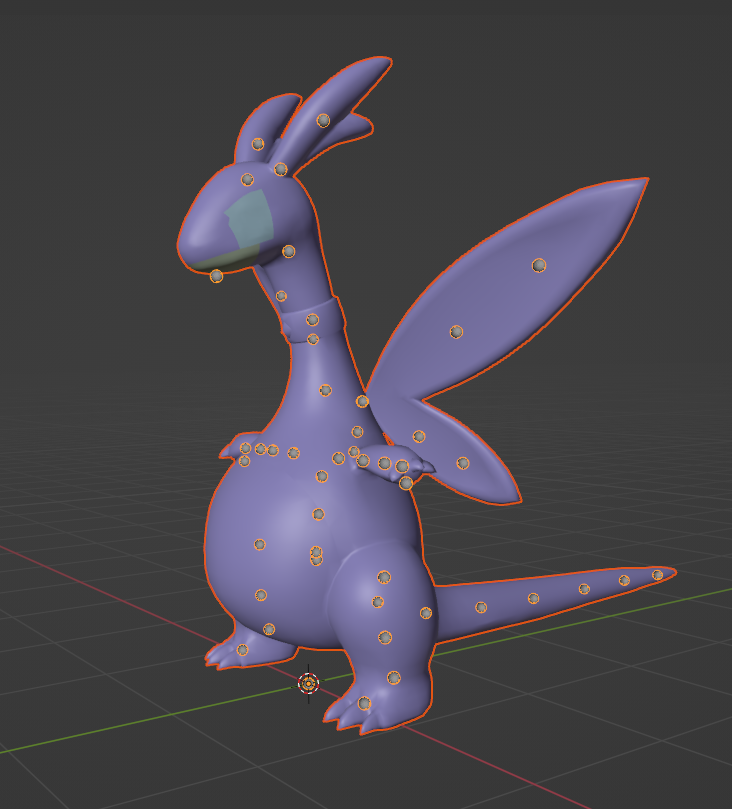Select the marker on the front foot toes

coord(364,703)
